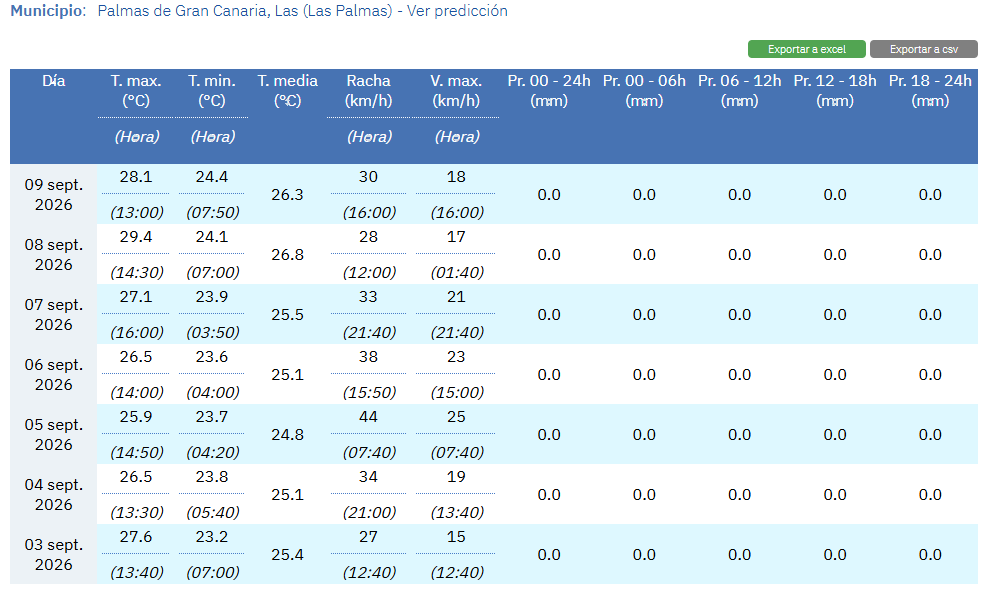Select the Pr. 00 - 24h column header
Screen dimensions: 991x591
coord(549,91)
